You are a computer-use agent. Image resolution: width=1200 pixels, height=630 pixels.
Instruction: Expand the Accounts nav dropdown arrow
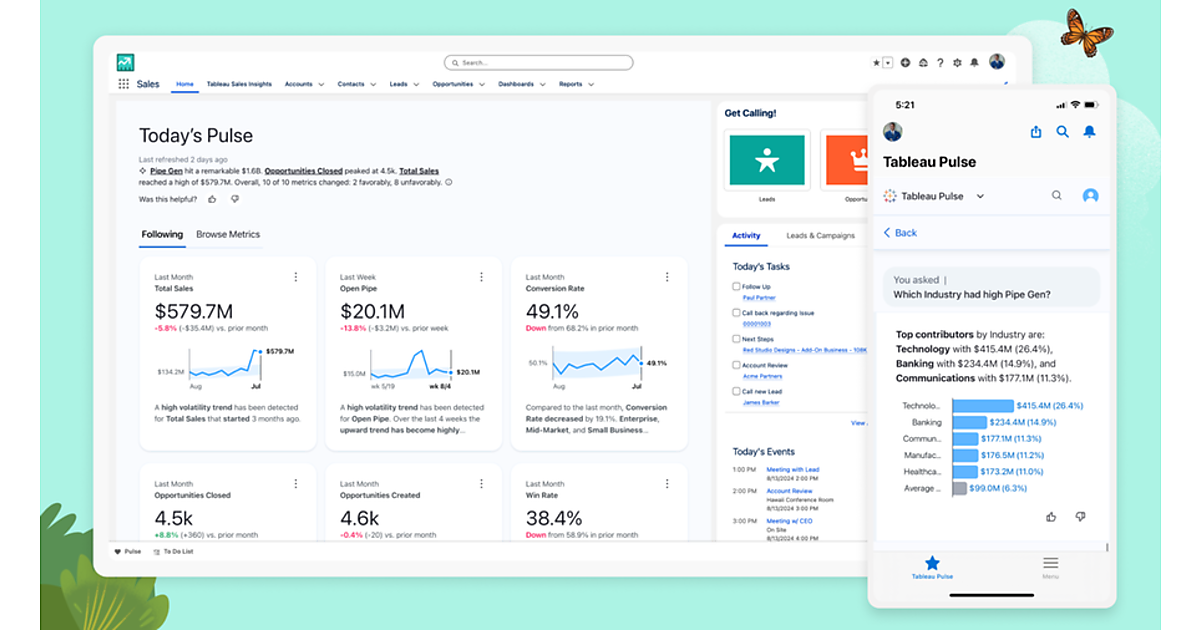(321, 85)
